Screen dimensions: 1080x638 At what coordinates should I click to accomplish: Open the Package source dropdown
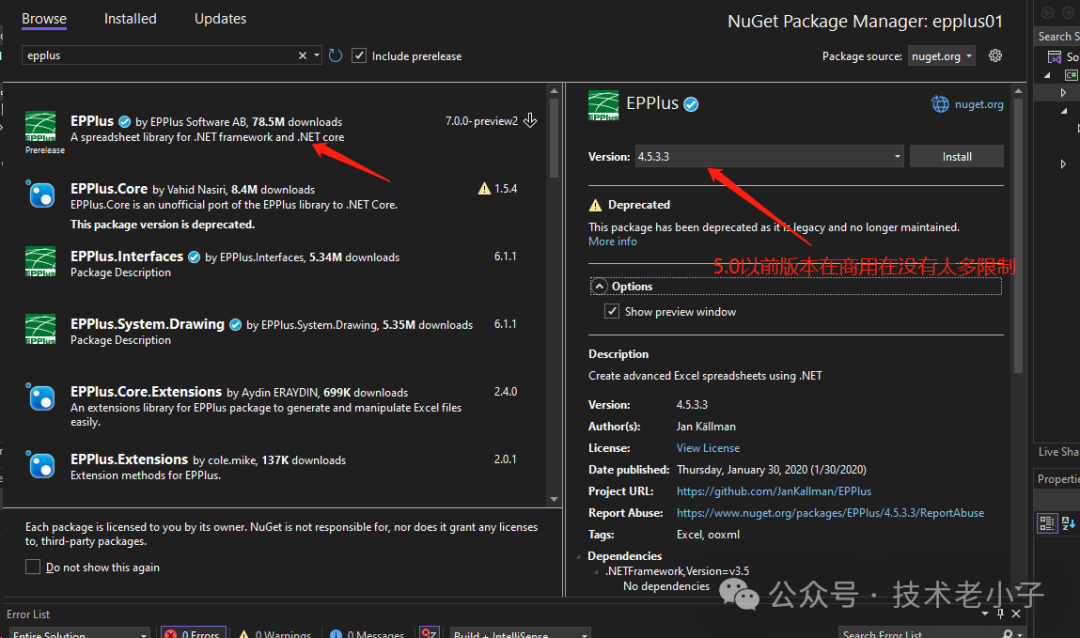(942, 56)
